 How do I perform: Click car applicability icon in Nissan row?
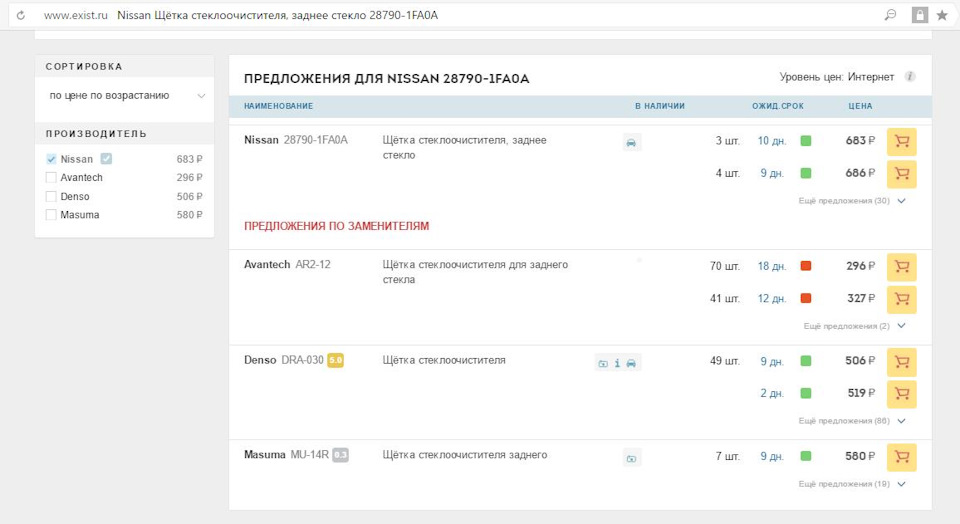(x=631, y=143)
